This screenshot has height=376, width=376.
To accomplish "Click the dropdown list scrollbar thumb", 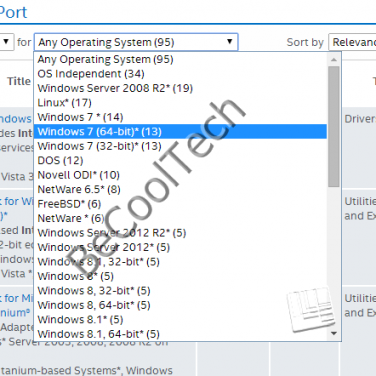I will click(x=334, y=127).
